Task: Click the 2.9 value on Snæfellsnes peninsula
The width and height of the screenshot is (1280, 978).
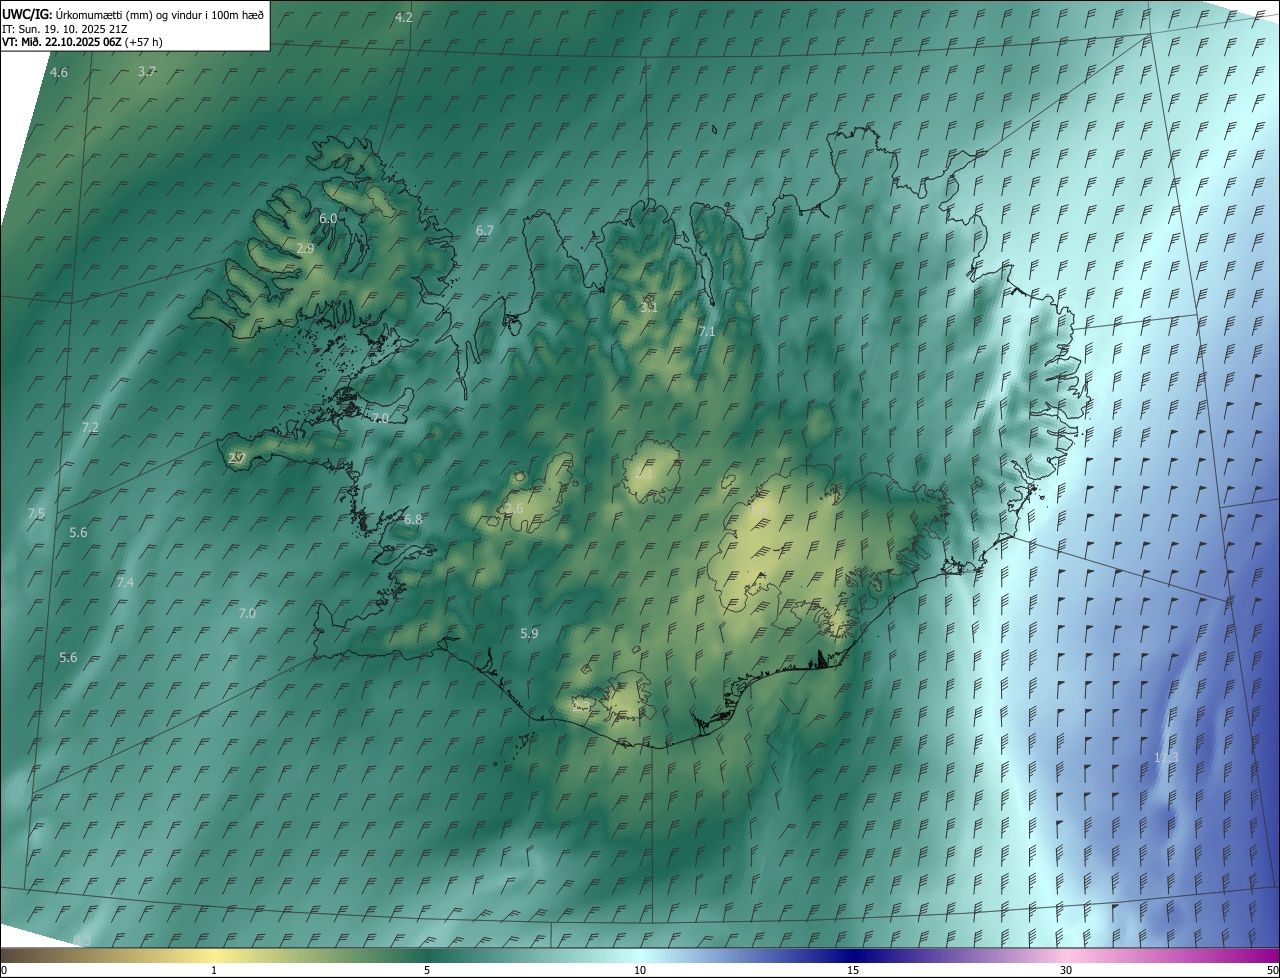Action: (x=237, y=458)
